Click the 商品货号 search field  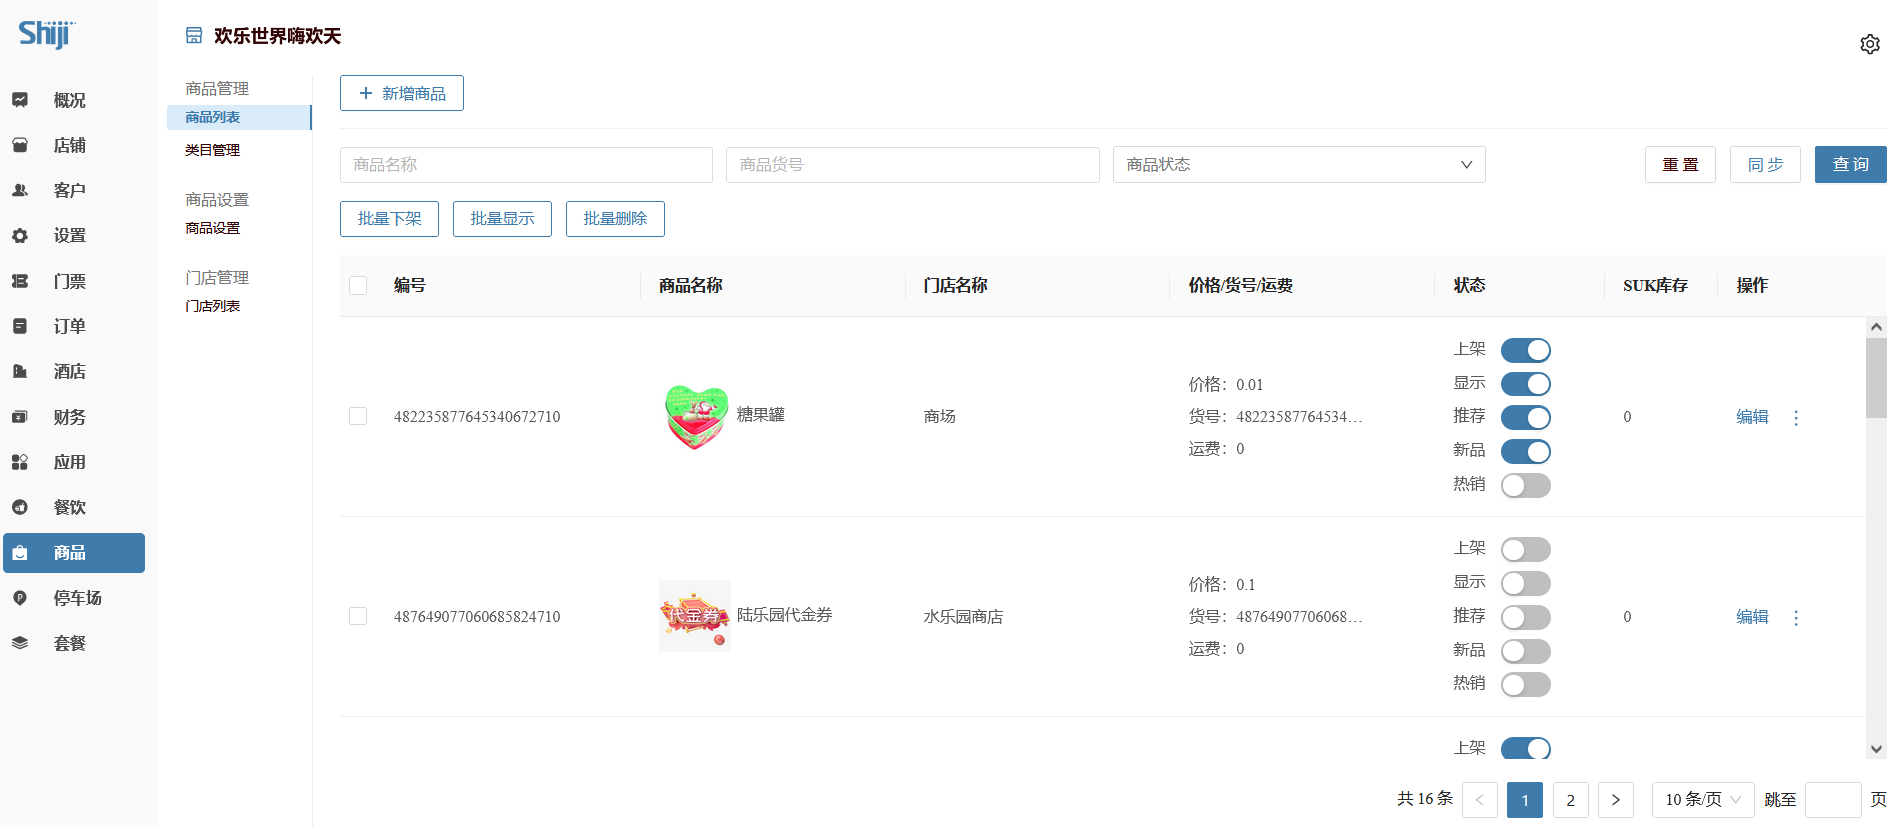(x=913, y=165)
